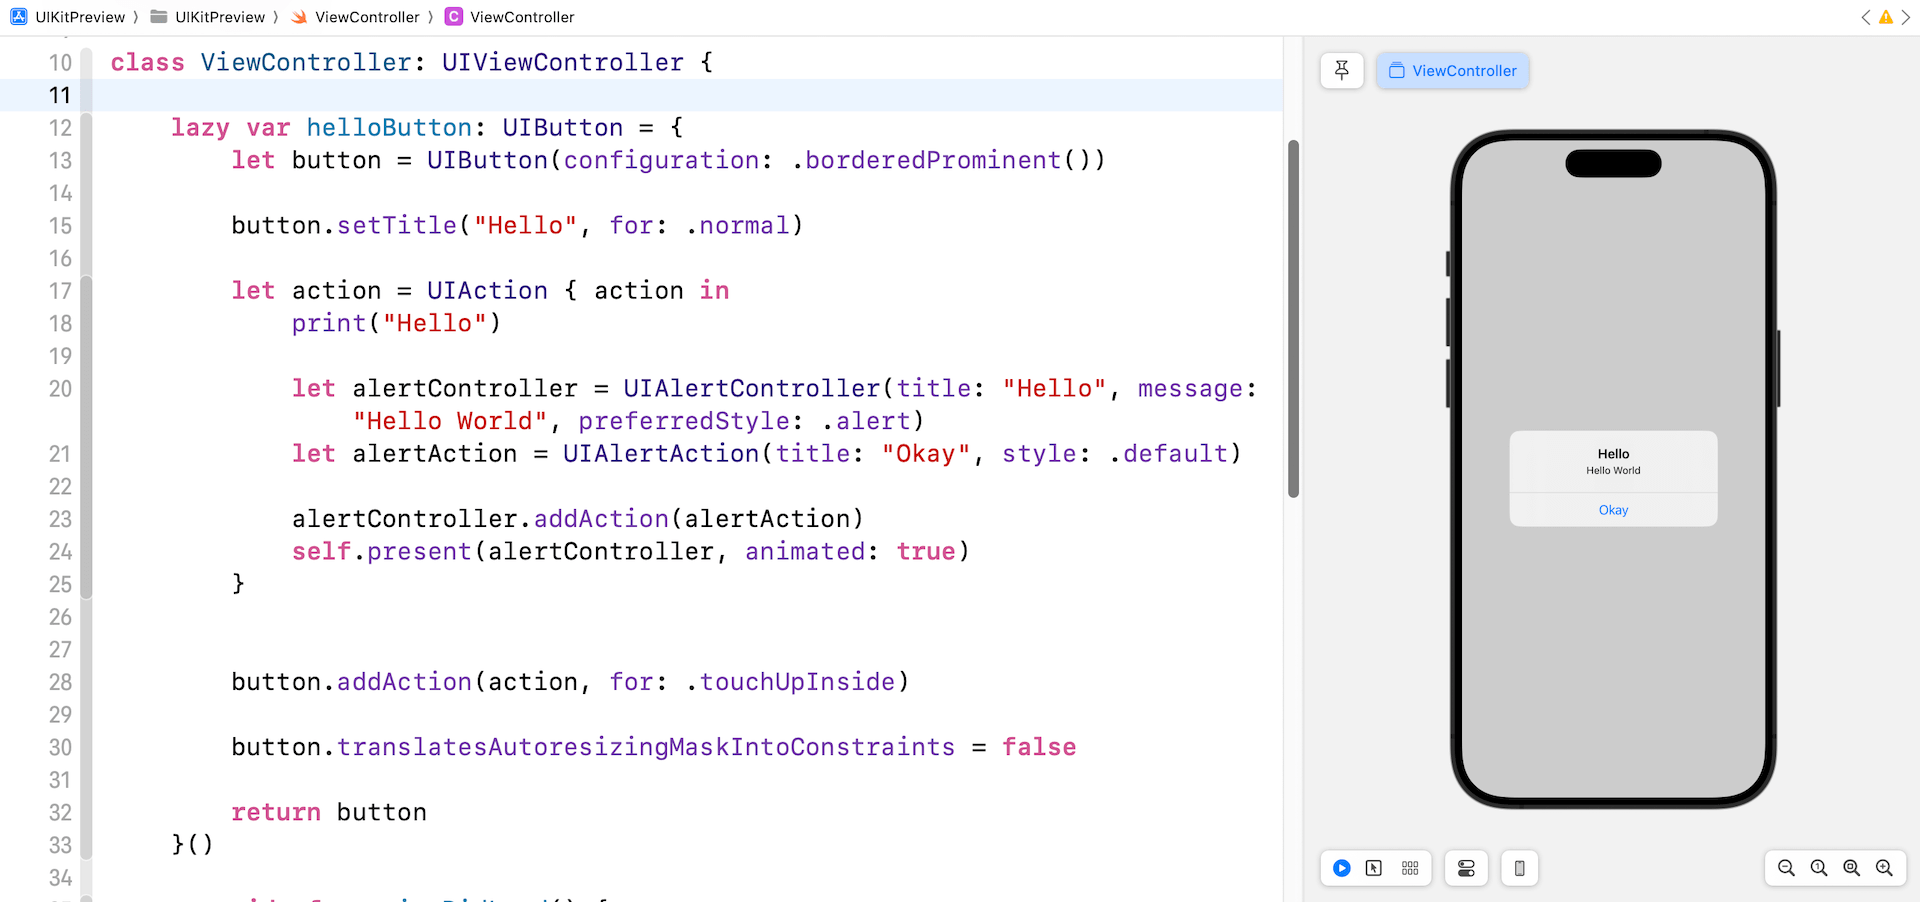
Task: Pin the canvas preview
Action: (1341, 70)
